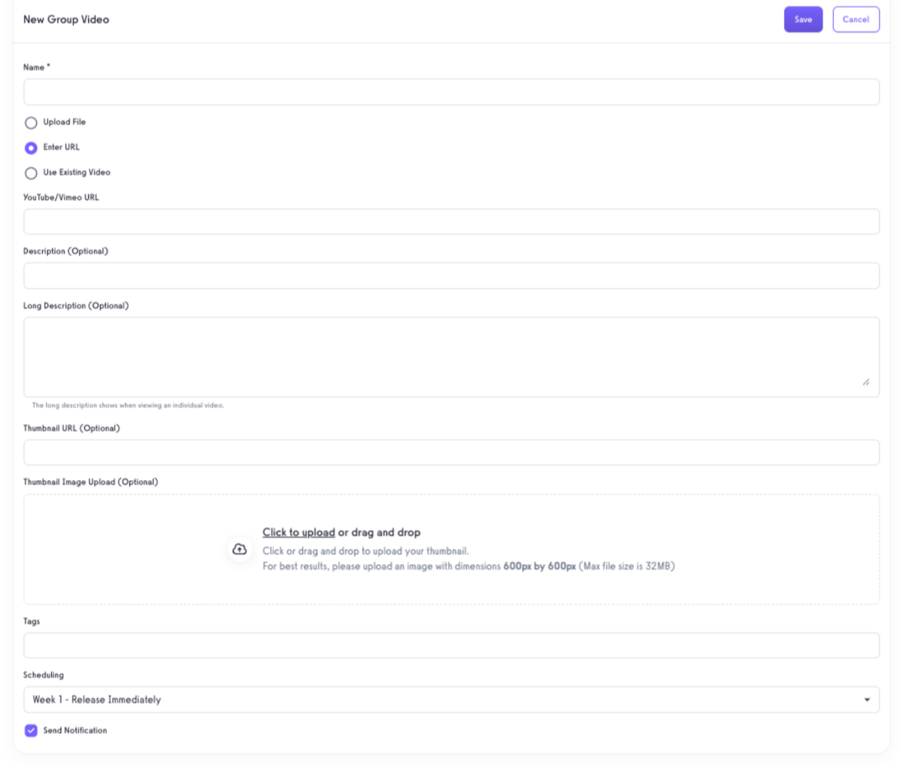Select the Enter URL radio button

[x=30, y=147]
